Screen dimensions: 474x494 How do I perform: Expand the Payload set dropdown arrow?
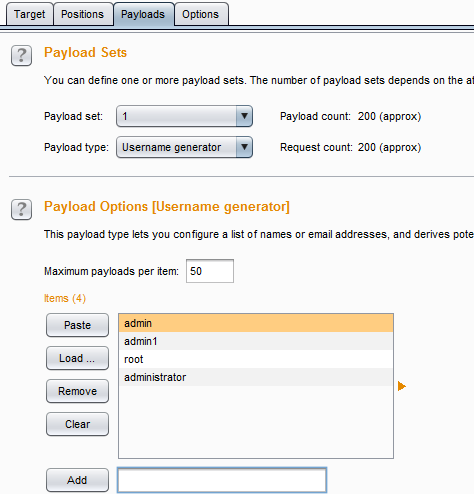[x=244, y=116]
